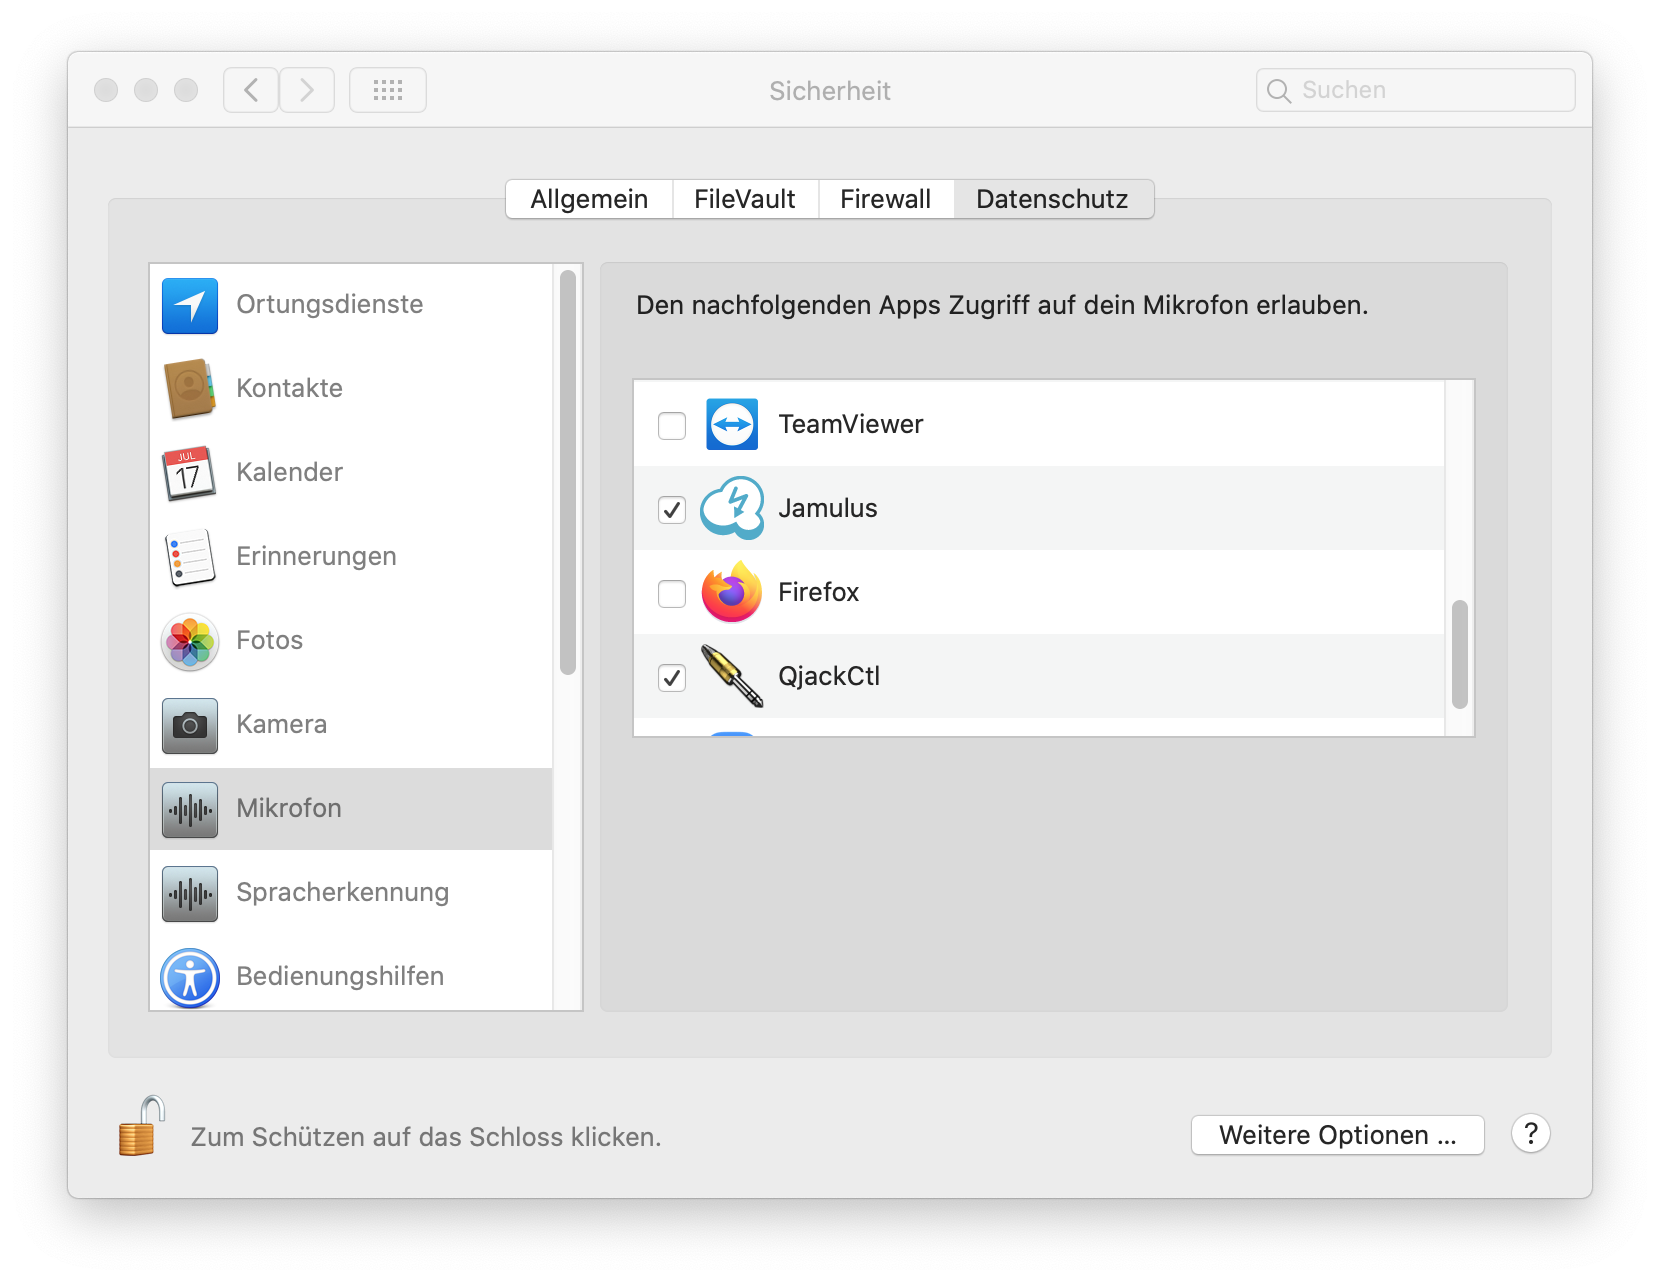Open help with the question mark button

[x=1530, y=1134]
